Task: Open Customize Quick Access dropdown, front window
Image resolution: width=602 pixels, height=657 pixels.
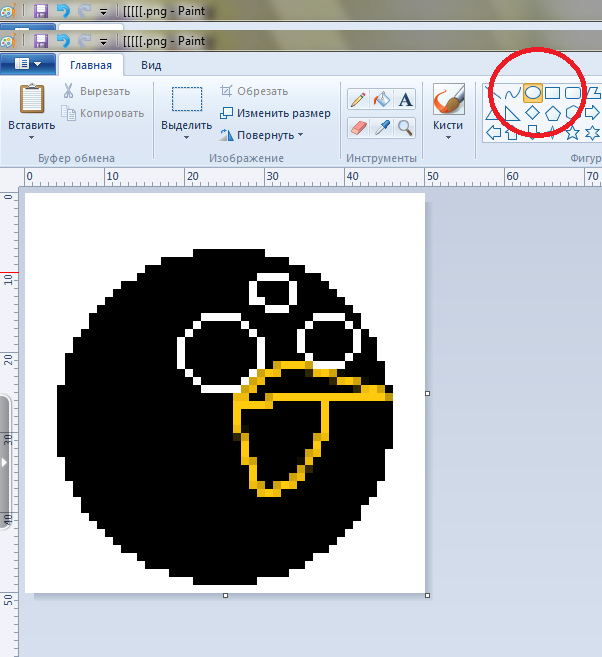Action: click(103, 42)
